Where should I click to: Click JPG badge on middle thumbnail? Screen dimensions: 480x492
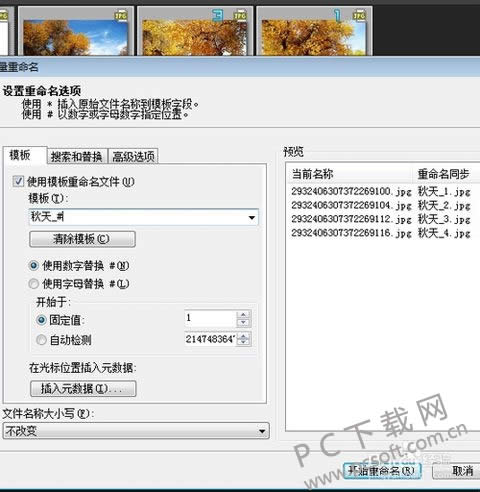[240, 15]
